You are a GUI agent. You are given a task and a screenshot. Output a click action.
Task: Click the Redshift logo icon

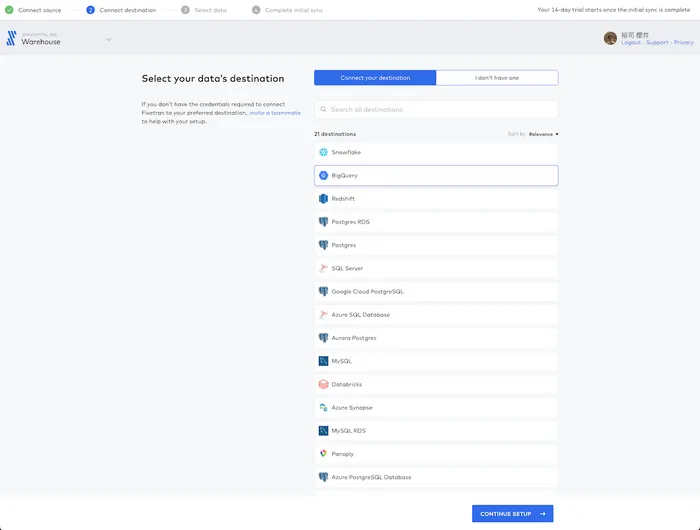pos(323,199)
